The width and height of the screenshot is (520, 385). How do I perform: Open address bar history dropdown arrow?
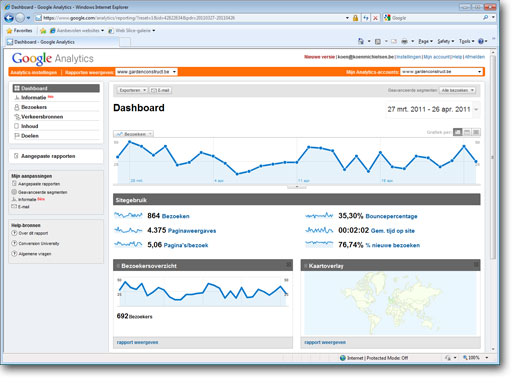(x=347, y=18)
